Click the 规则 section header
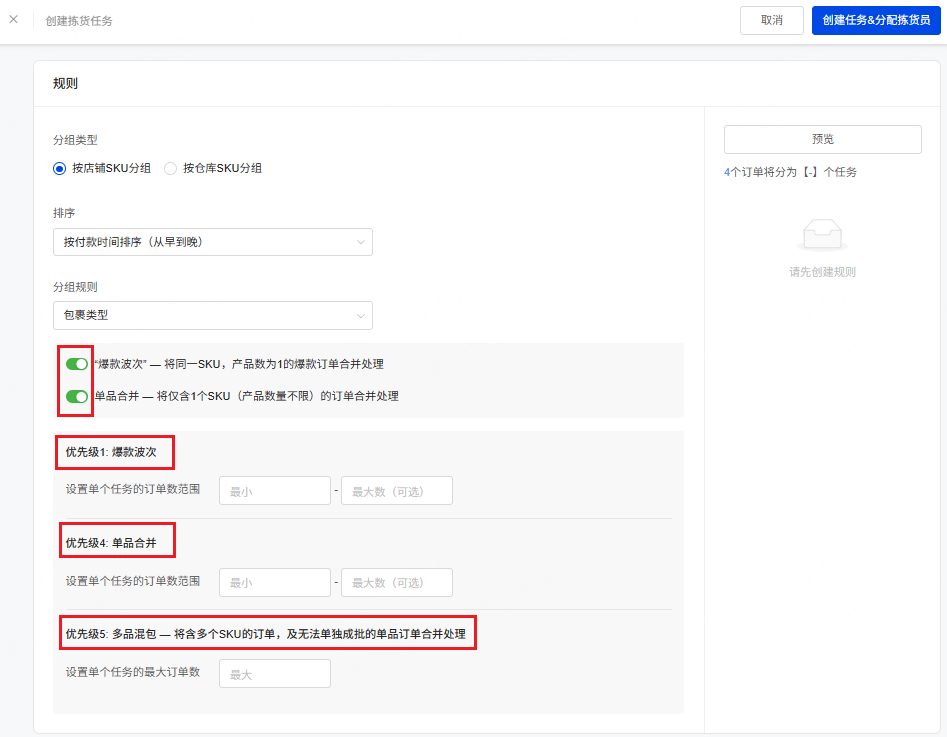Screen dimensions: 947x737 click(66, 84)
